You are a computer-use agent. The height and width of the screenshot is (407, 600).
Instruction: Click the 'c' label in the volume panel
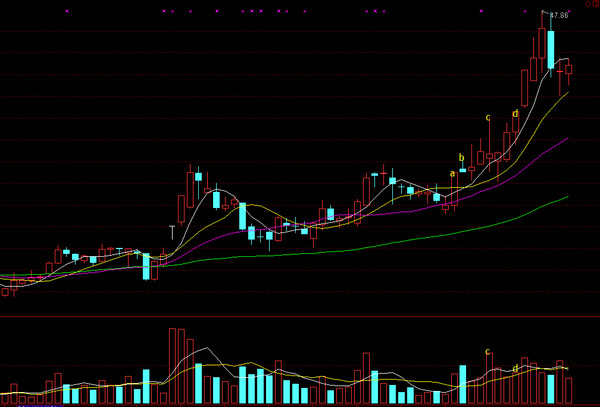[x=488, y=352]
